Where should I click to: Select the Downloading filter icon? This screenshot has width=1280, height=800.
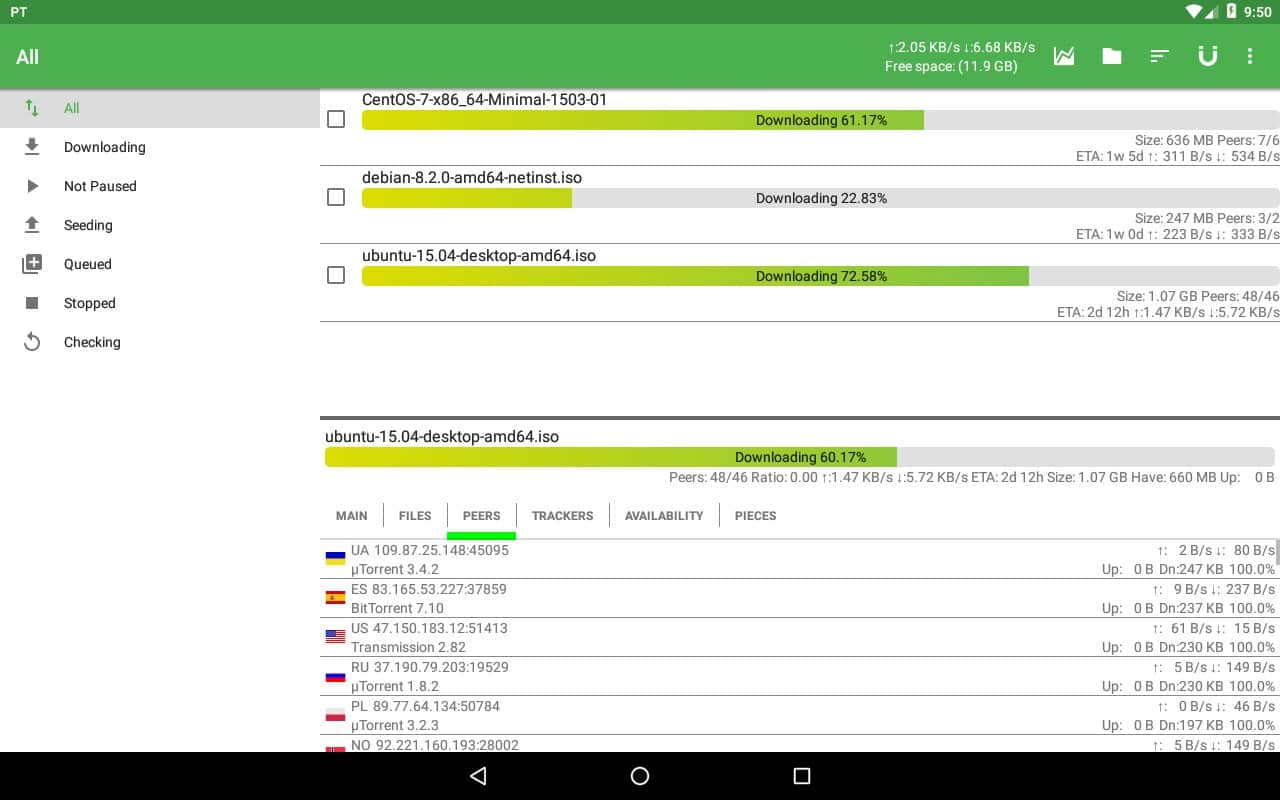pyautogui.click(x=32, y=147)
